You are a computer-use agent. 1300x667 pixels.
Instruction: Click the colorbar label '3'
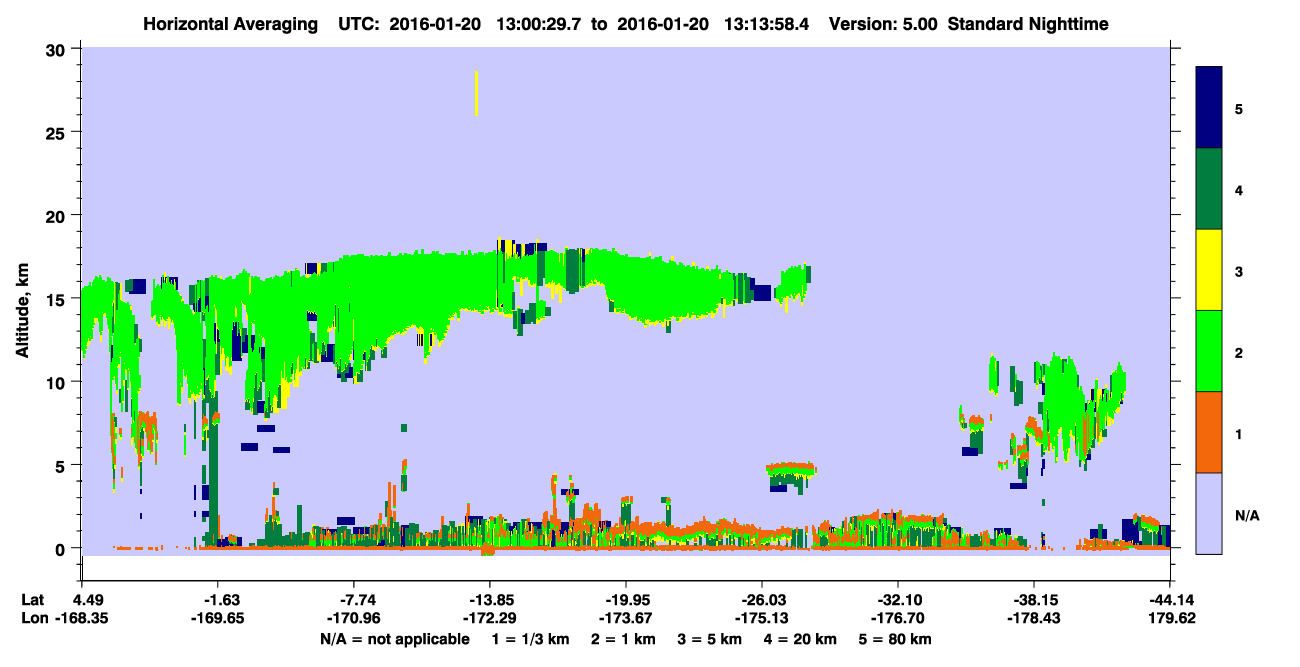pyautogui.click(x=1239, y=271)
